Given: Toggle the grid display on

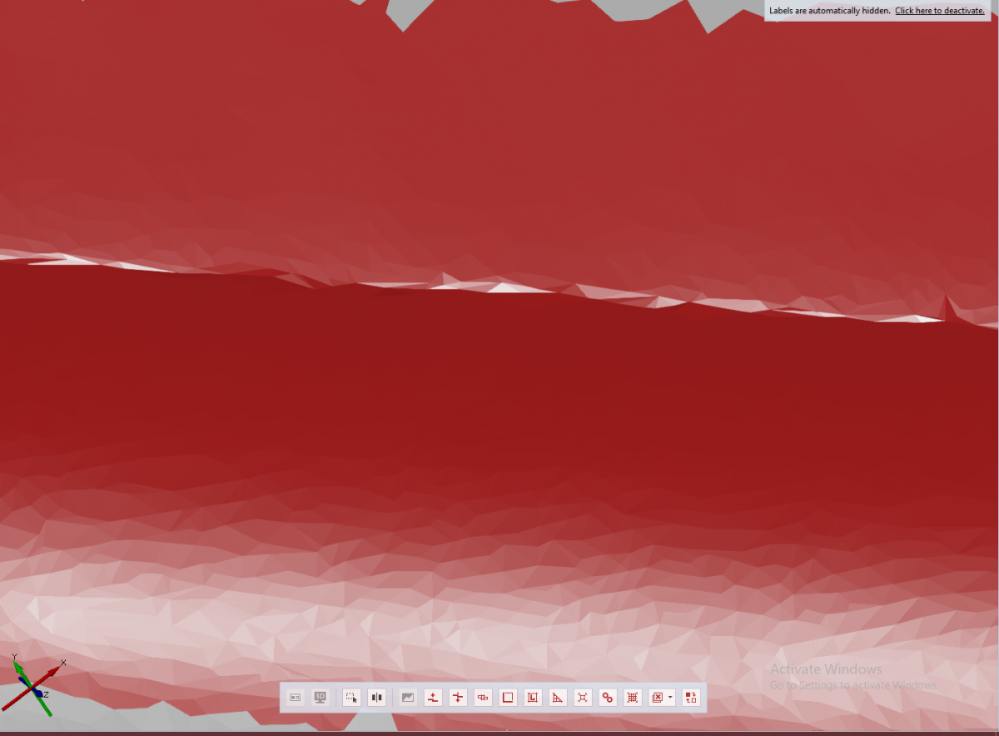Looking at the screenshot, I should [632, 698].
